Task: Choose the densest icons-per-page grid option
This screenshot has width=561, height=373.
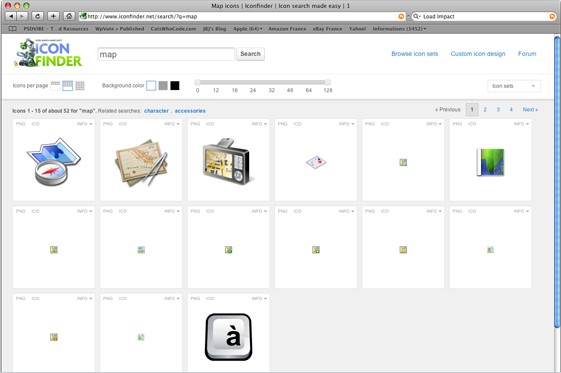Action: (x=80, y=85)
